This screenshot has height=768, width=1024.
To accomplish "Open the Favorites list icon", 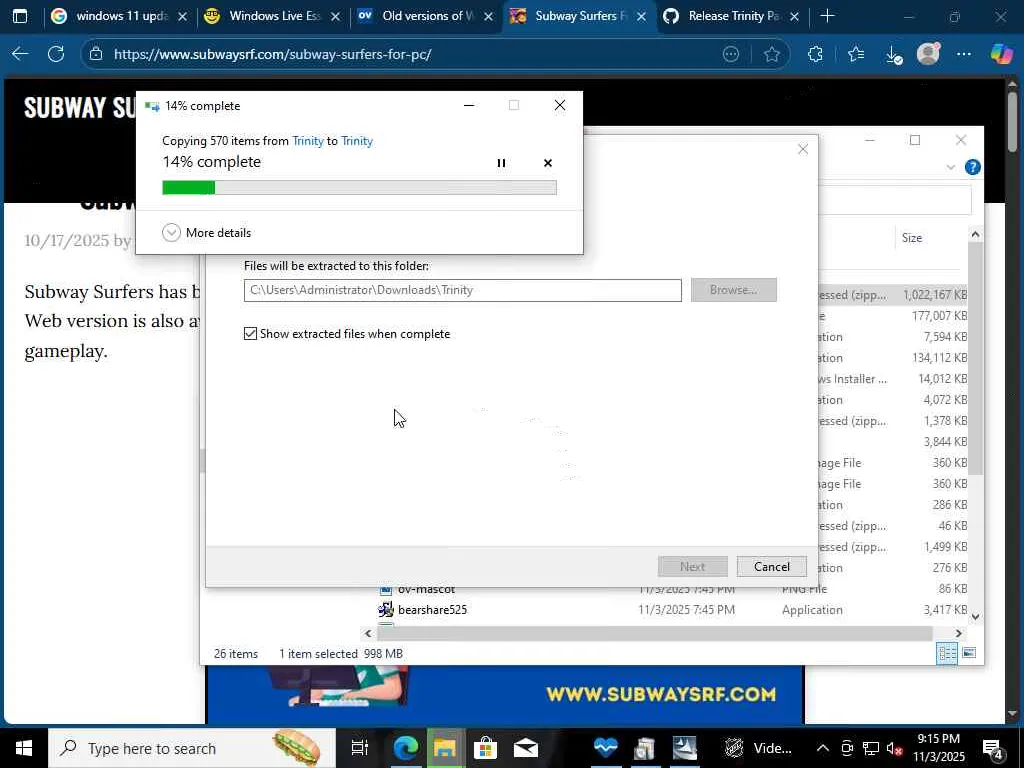I will (x=856, y=54).
